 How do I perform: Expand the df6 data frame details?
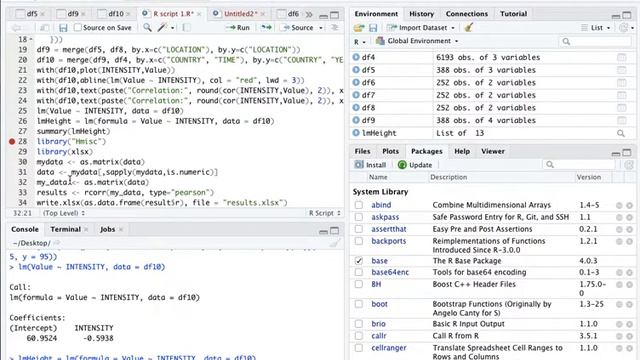click(356, 83)
